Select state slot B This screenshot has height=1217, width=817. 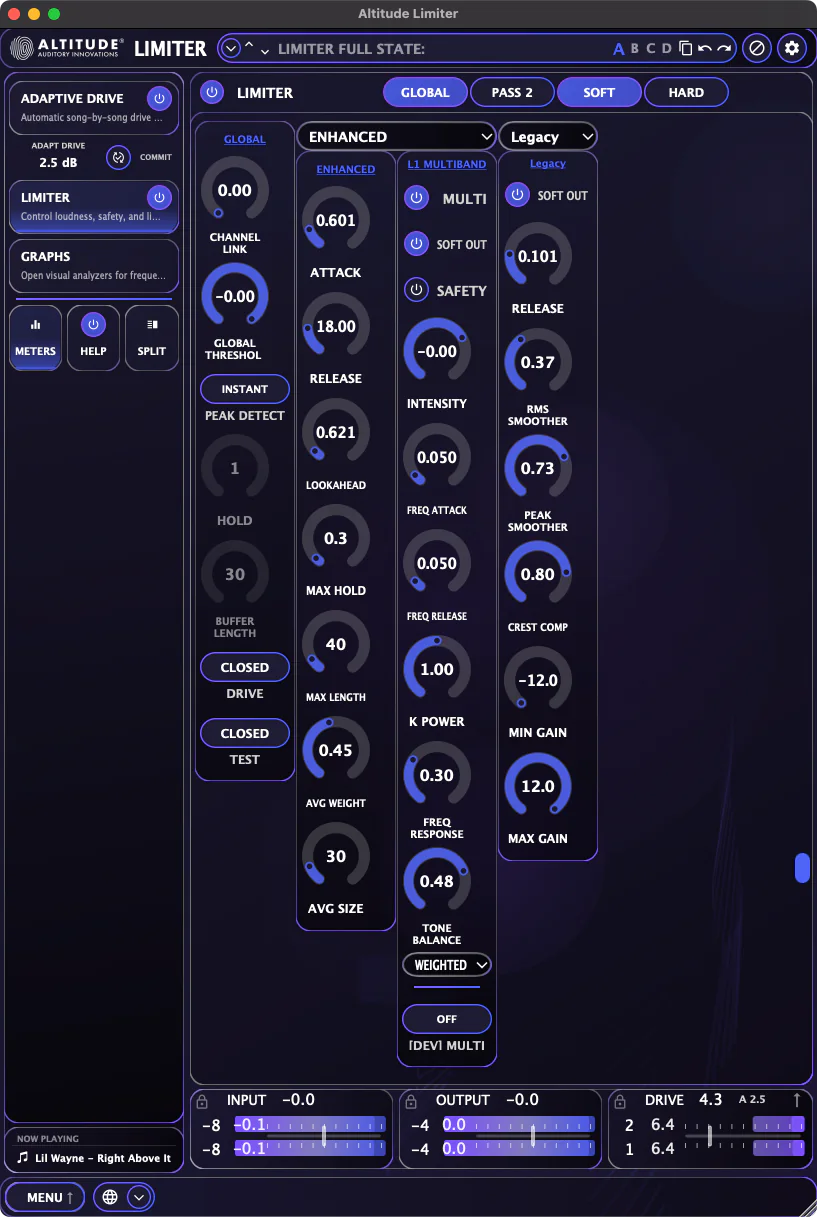(635, 48)
